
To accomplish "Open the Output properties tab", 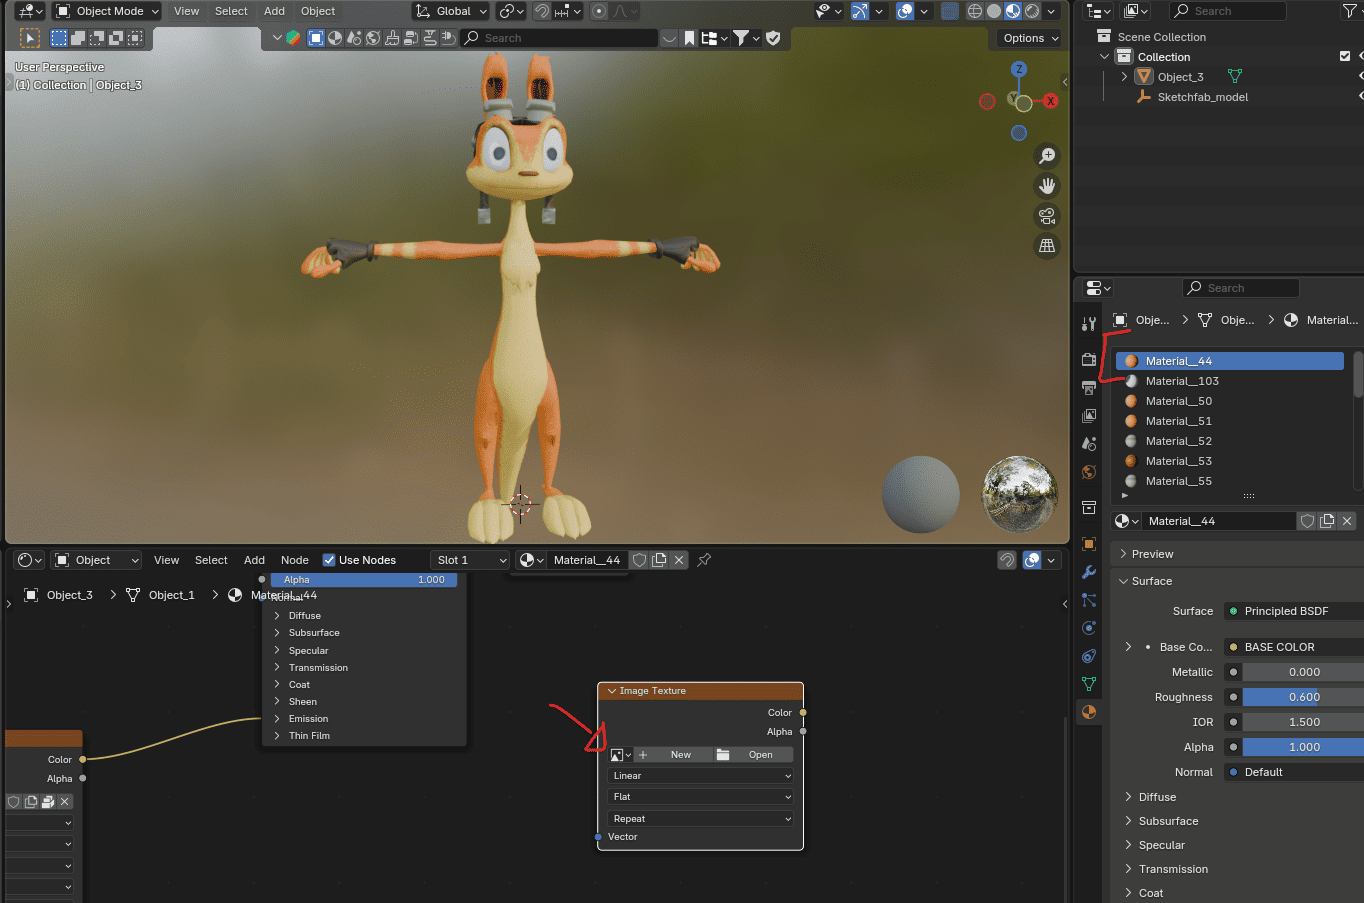I will [x=1089, y=387].
